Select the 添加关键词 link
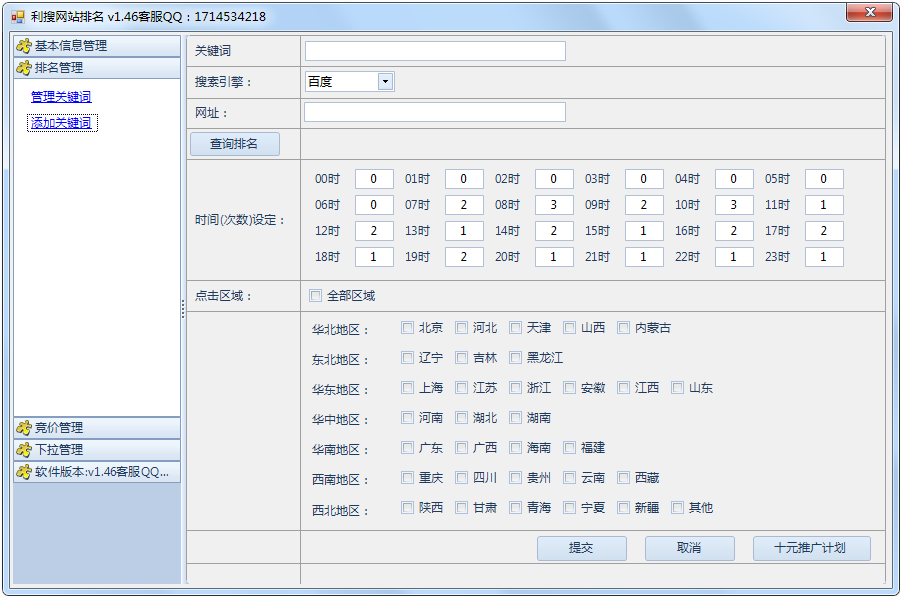 pyautogui.click(x=61, y=123)
